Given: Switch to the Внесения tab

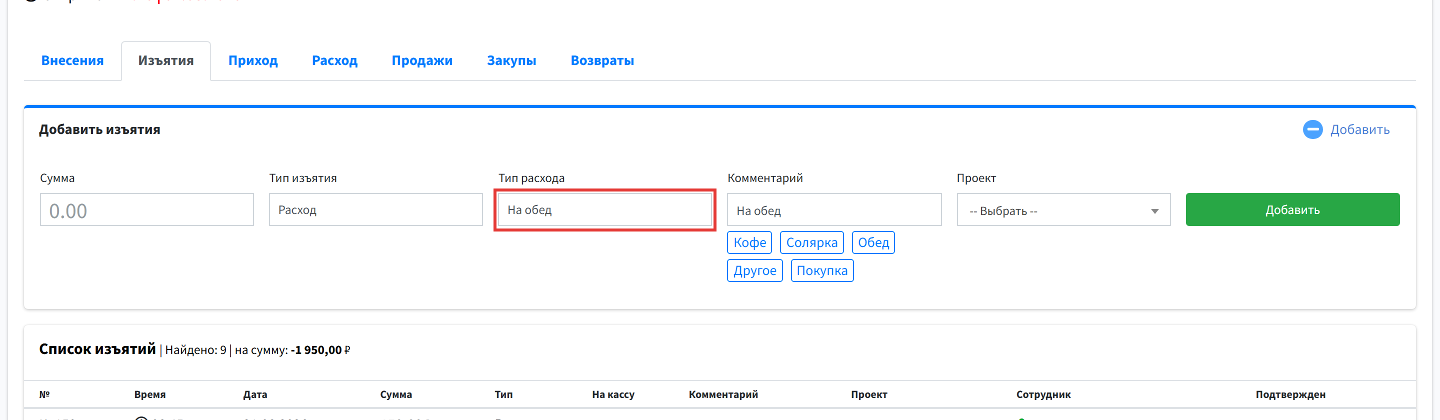Looking at the screenshot, I should click(x=72, y=61).
